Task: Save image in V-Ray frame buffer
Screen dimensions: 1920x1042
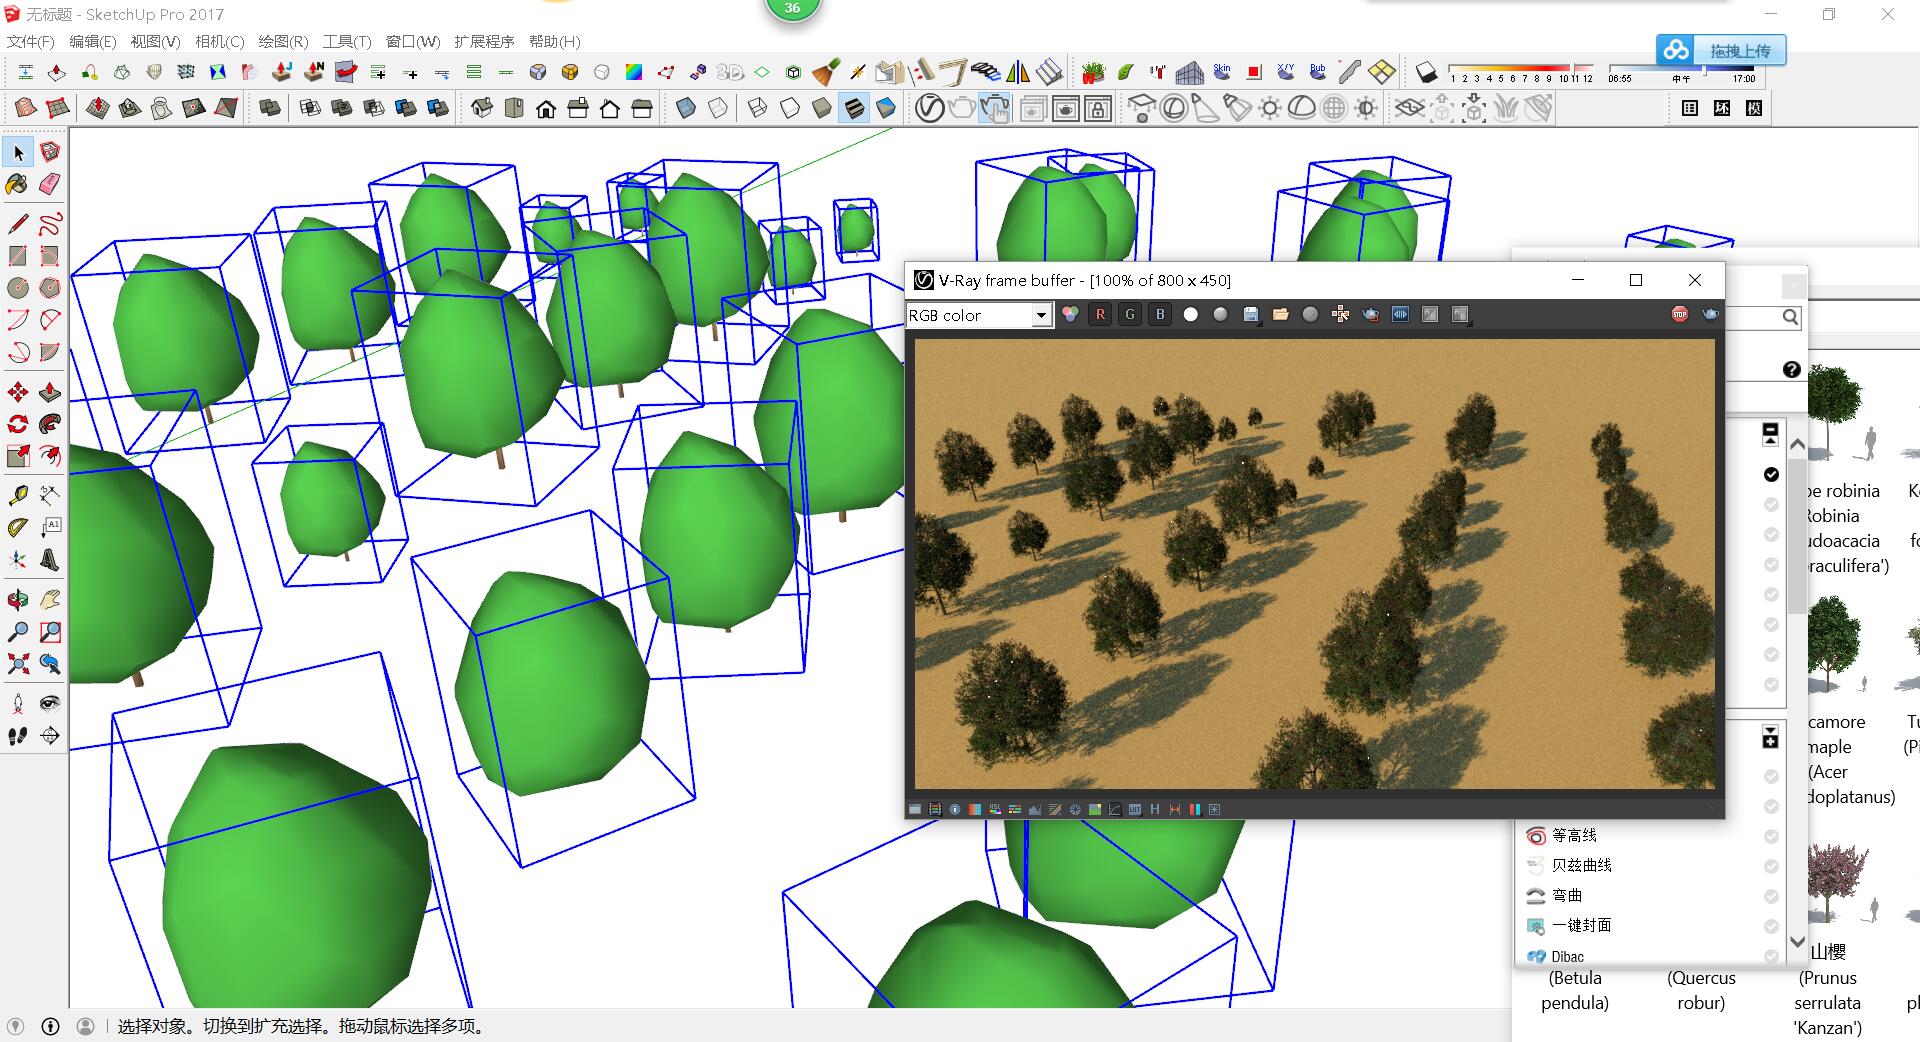Action: 1250,314
